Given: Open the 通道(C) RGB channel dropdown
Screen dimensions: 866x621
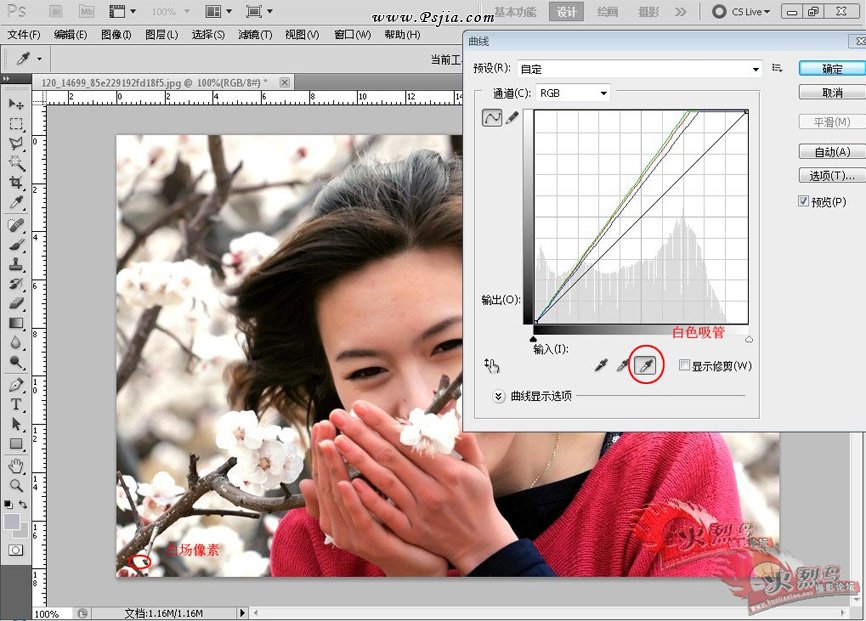Looking at the screenshot, I should click(573, 93).
